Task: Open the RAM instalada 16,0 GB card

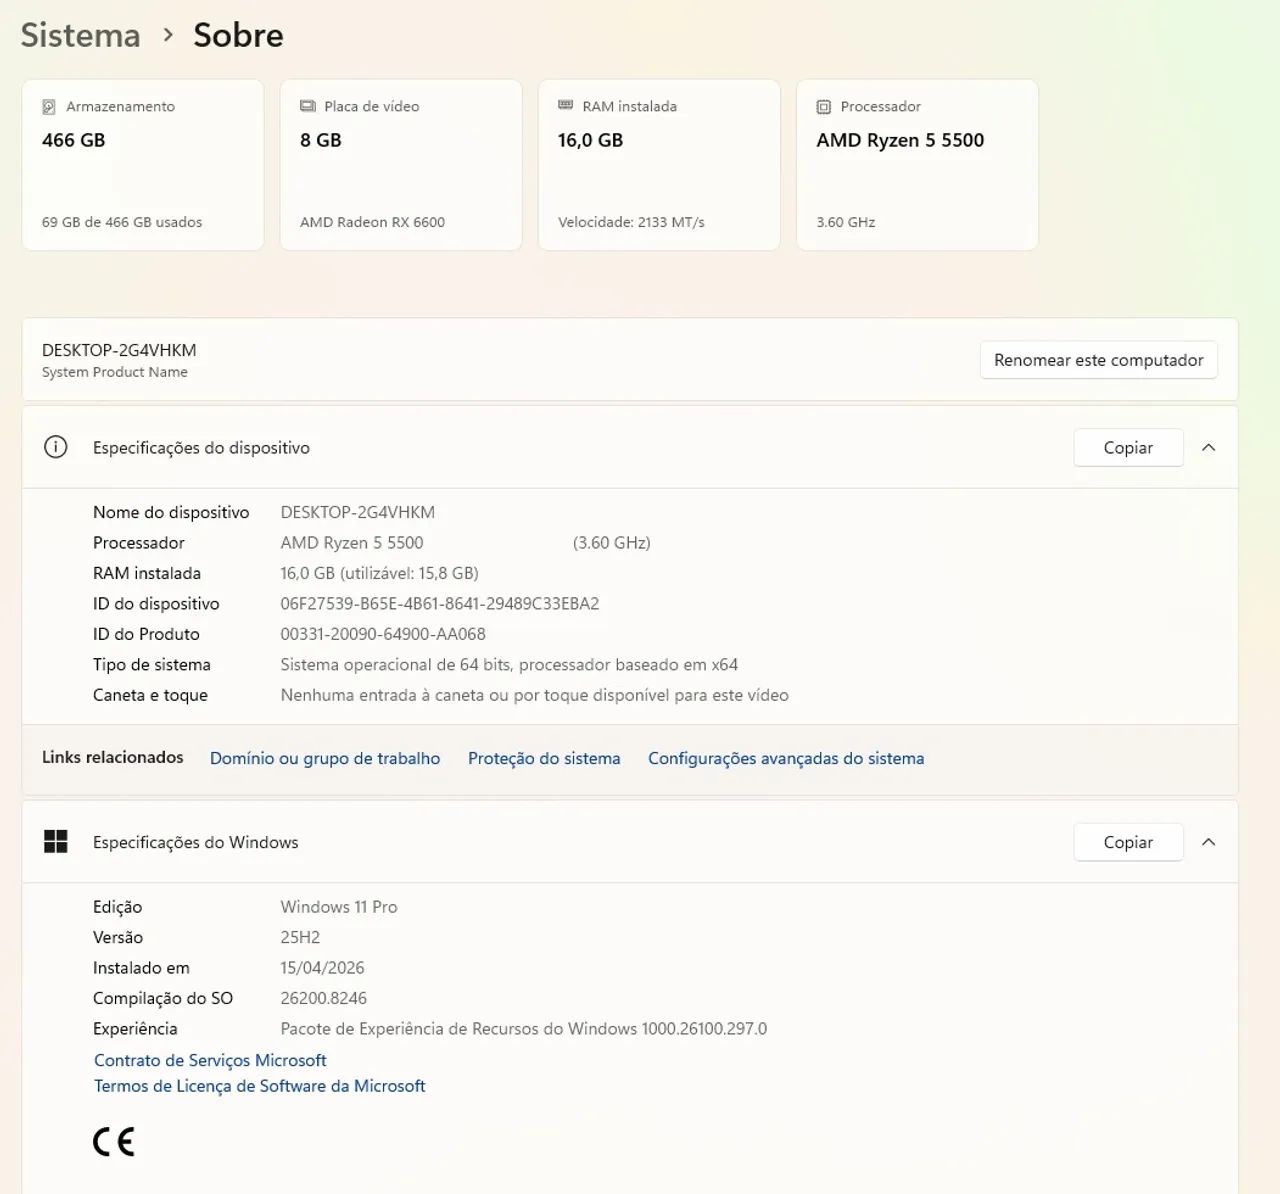Action: [659, 165]
